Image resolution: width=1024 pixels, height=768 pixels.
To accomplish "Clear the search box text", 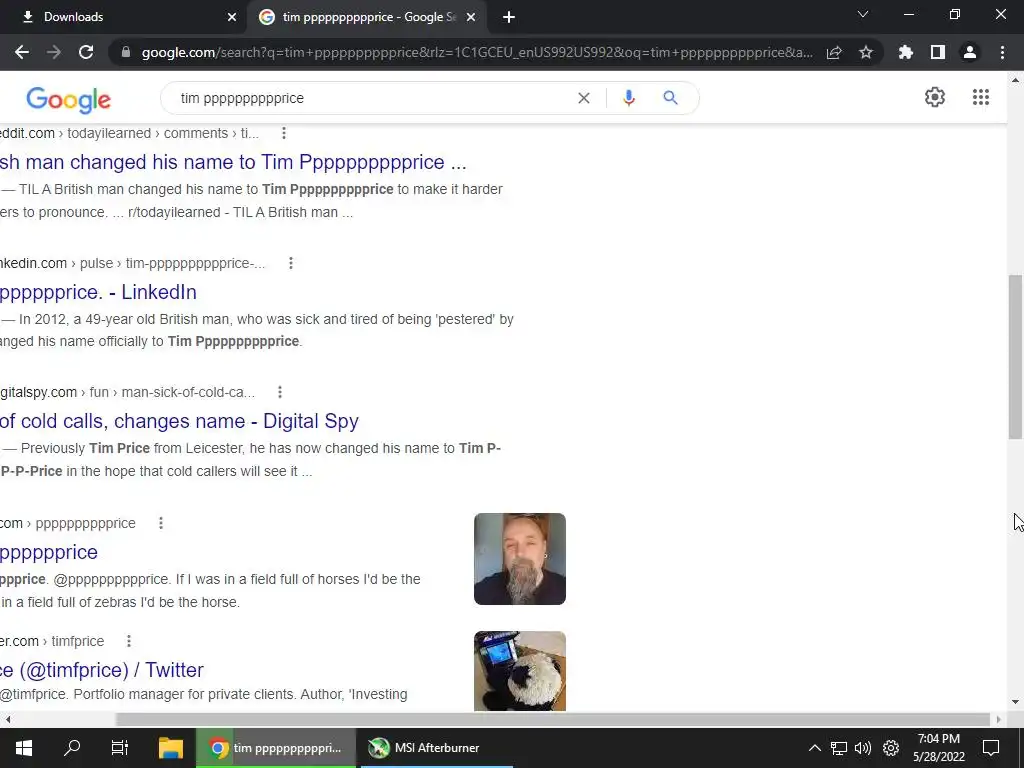I will pyautogui.click(x=584, y=98).
